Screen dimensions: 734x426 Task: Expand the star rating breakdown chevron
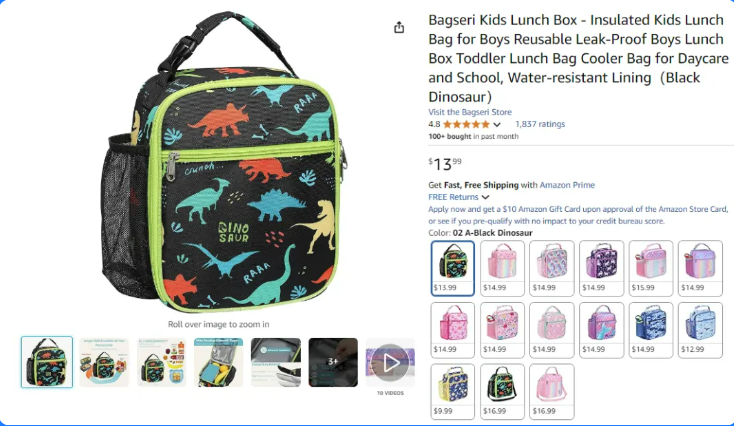click(x=497, y=125)
